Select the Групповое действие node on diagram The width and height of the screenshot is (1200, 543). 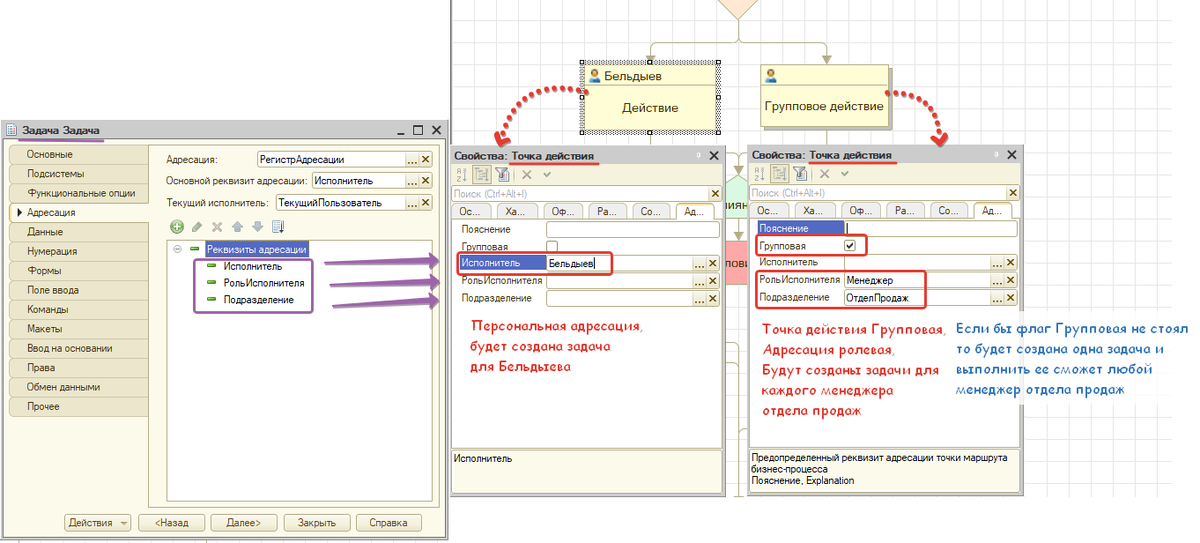click(823, 97)
